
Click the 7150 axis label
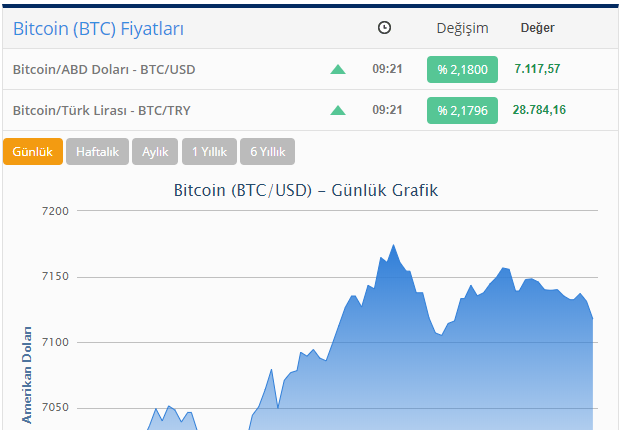coord(55,276)
